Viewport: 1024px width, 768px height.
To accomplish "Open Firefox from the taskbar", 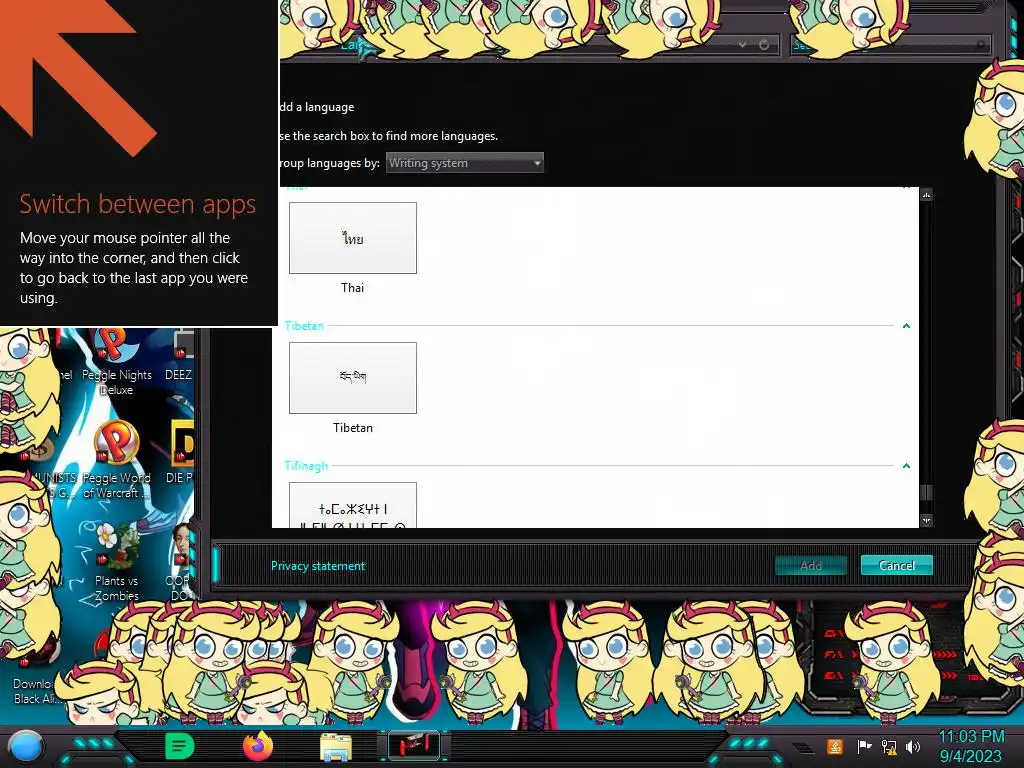I will coord(257,746).
